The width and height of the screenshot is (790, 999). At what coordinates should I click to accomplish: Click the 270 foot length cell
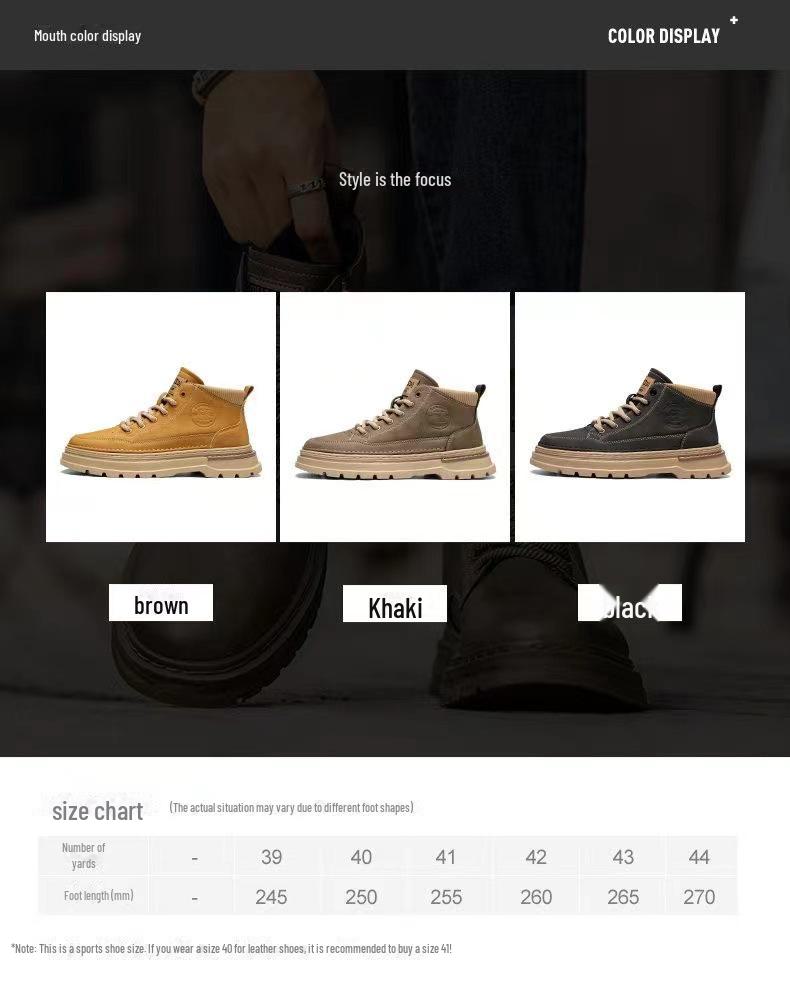699,897
